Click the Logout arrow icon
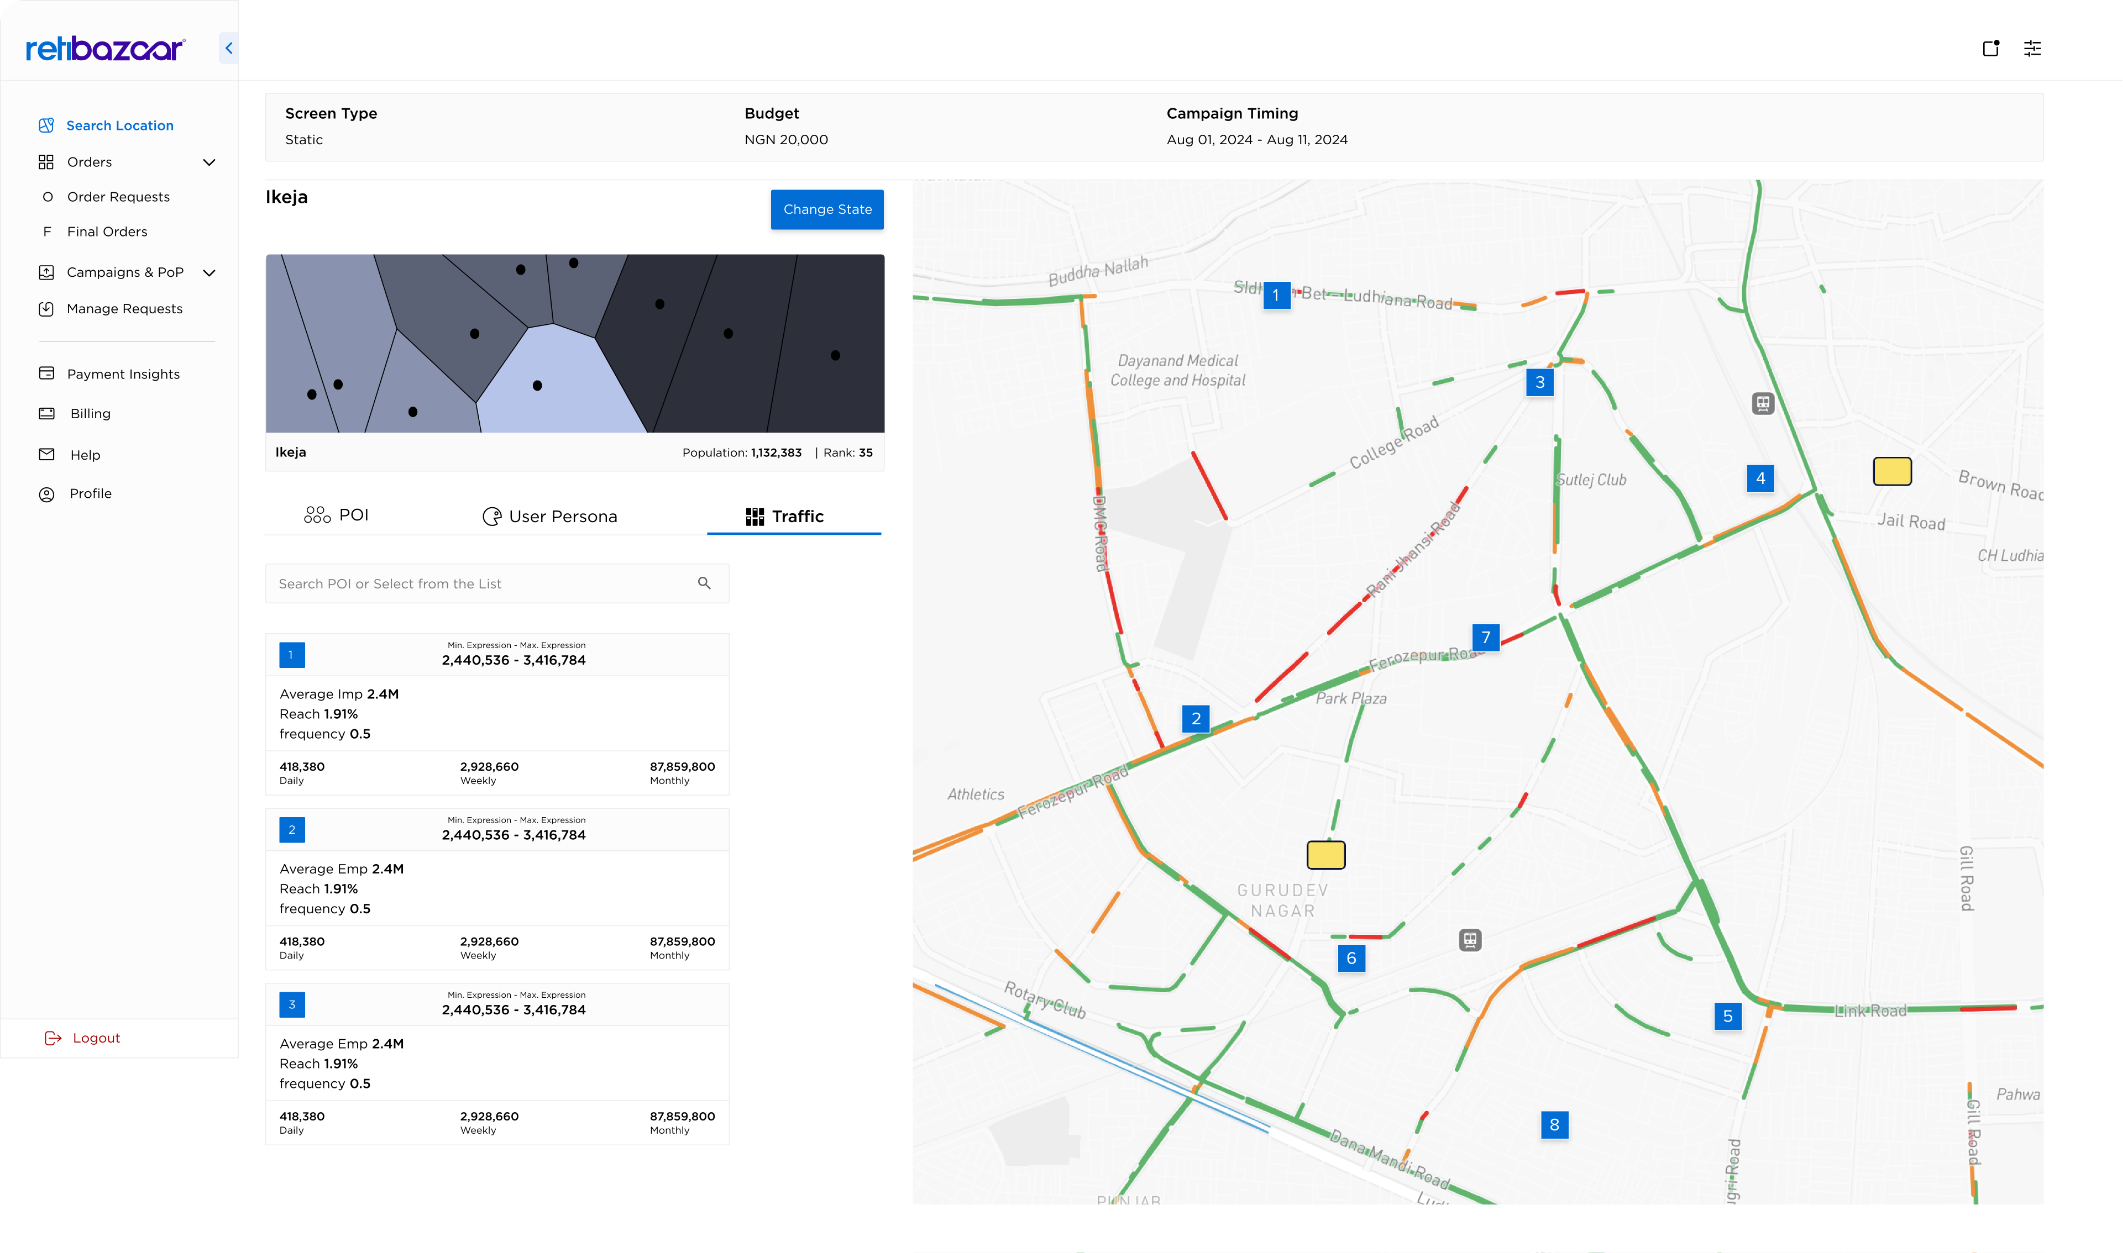Screen dimensions: 2123x1253 point(53,1038)
